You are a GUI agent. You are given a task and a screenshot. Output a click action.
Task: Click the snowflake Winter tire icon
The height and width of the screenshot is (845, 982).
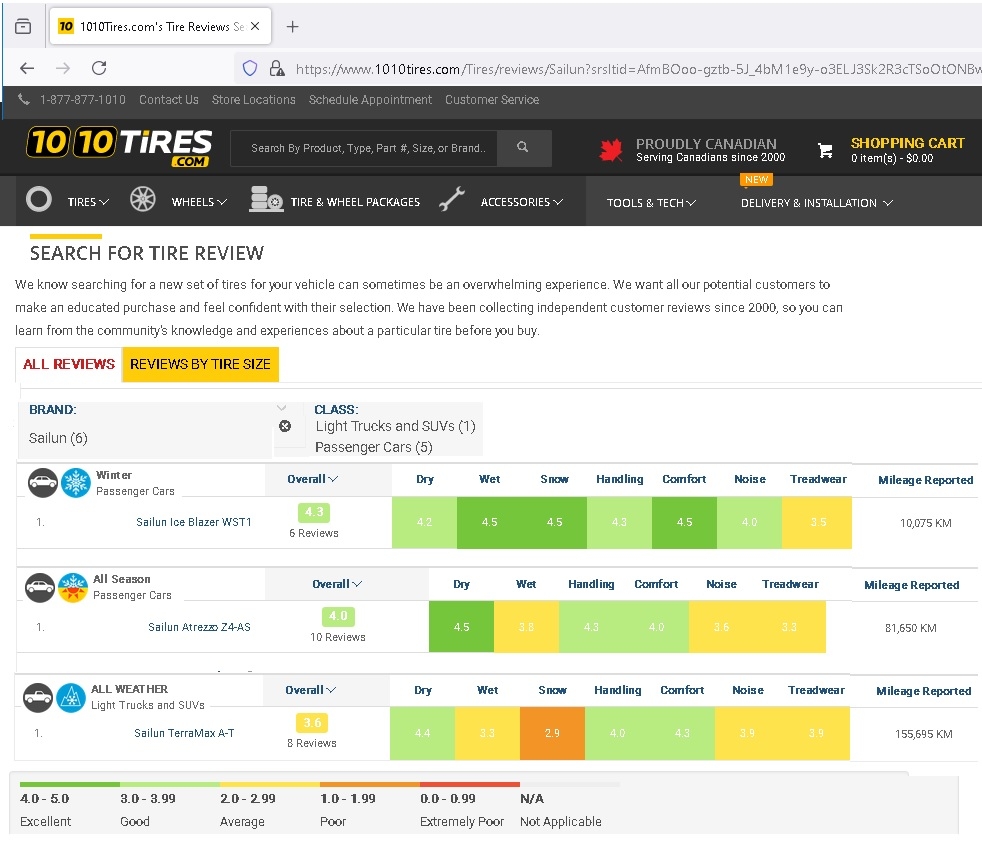click(76, 483)
